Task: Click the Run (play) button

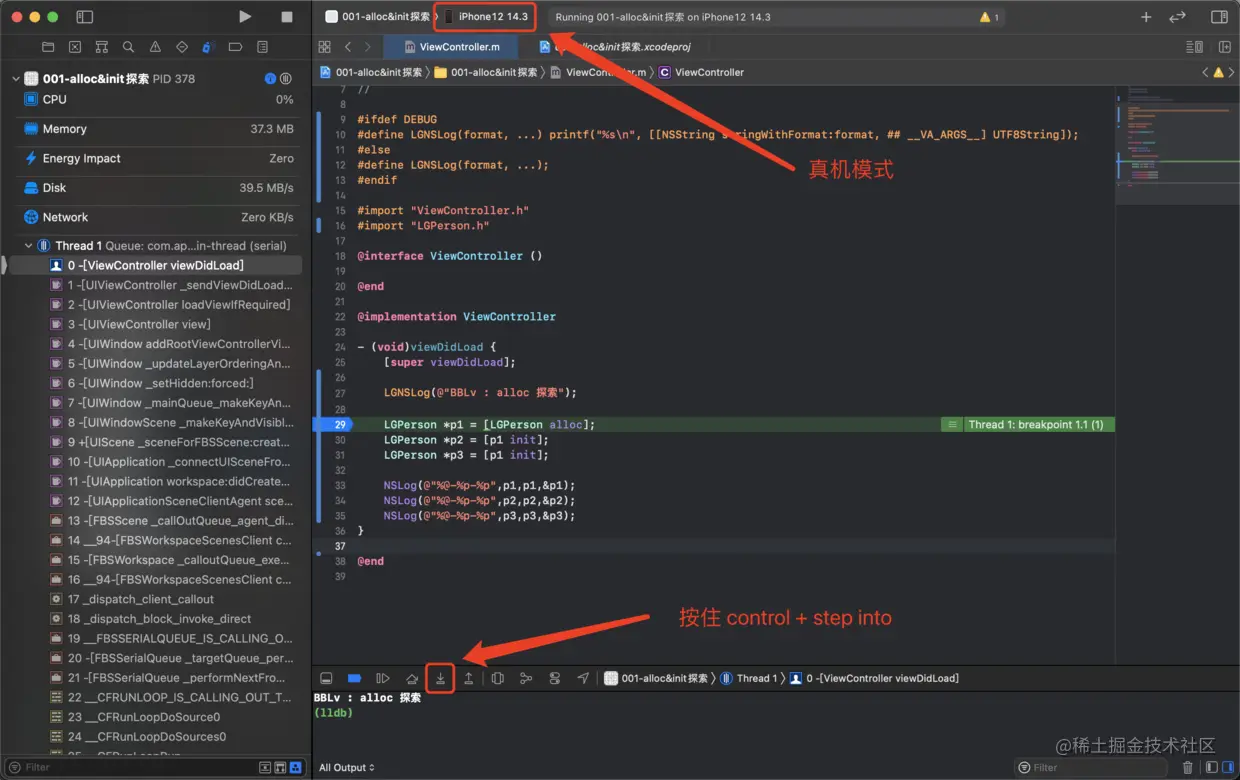Action: pyautogui.click(x=245, y=17)
